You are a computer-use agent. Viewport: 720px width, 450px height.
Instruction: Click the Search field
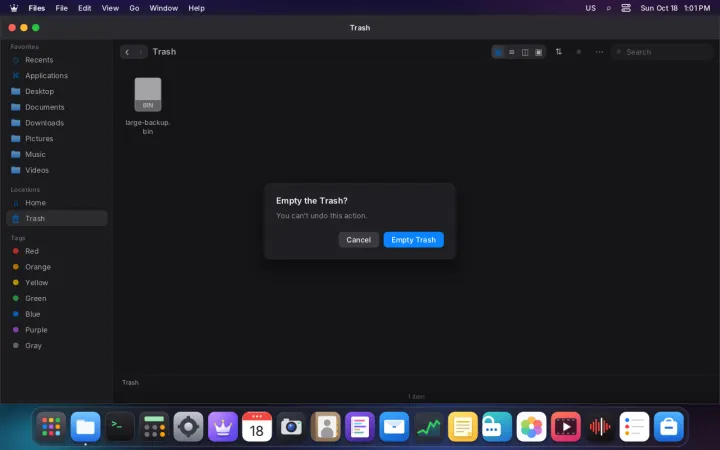[662, 52]
